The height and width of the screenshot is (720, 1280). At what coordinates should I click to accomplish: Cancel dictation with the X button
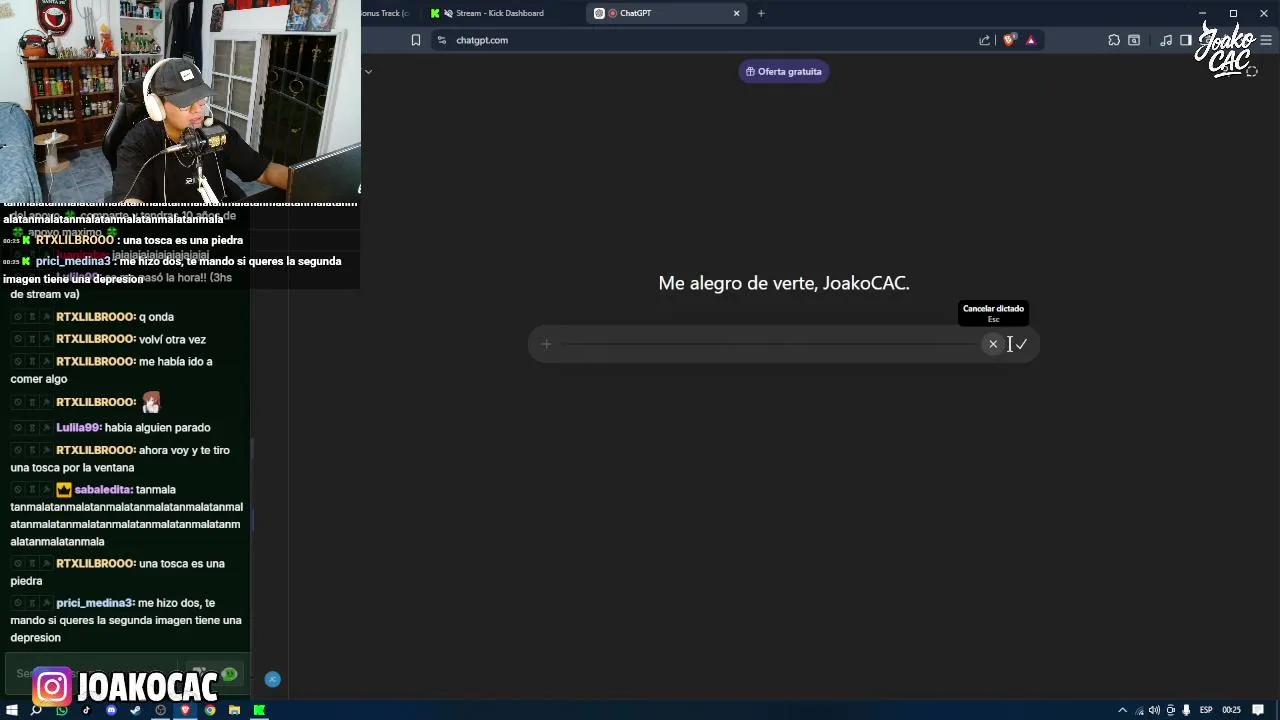point(993,344)
